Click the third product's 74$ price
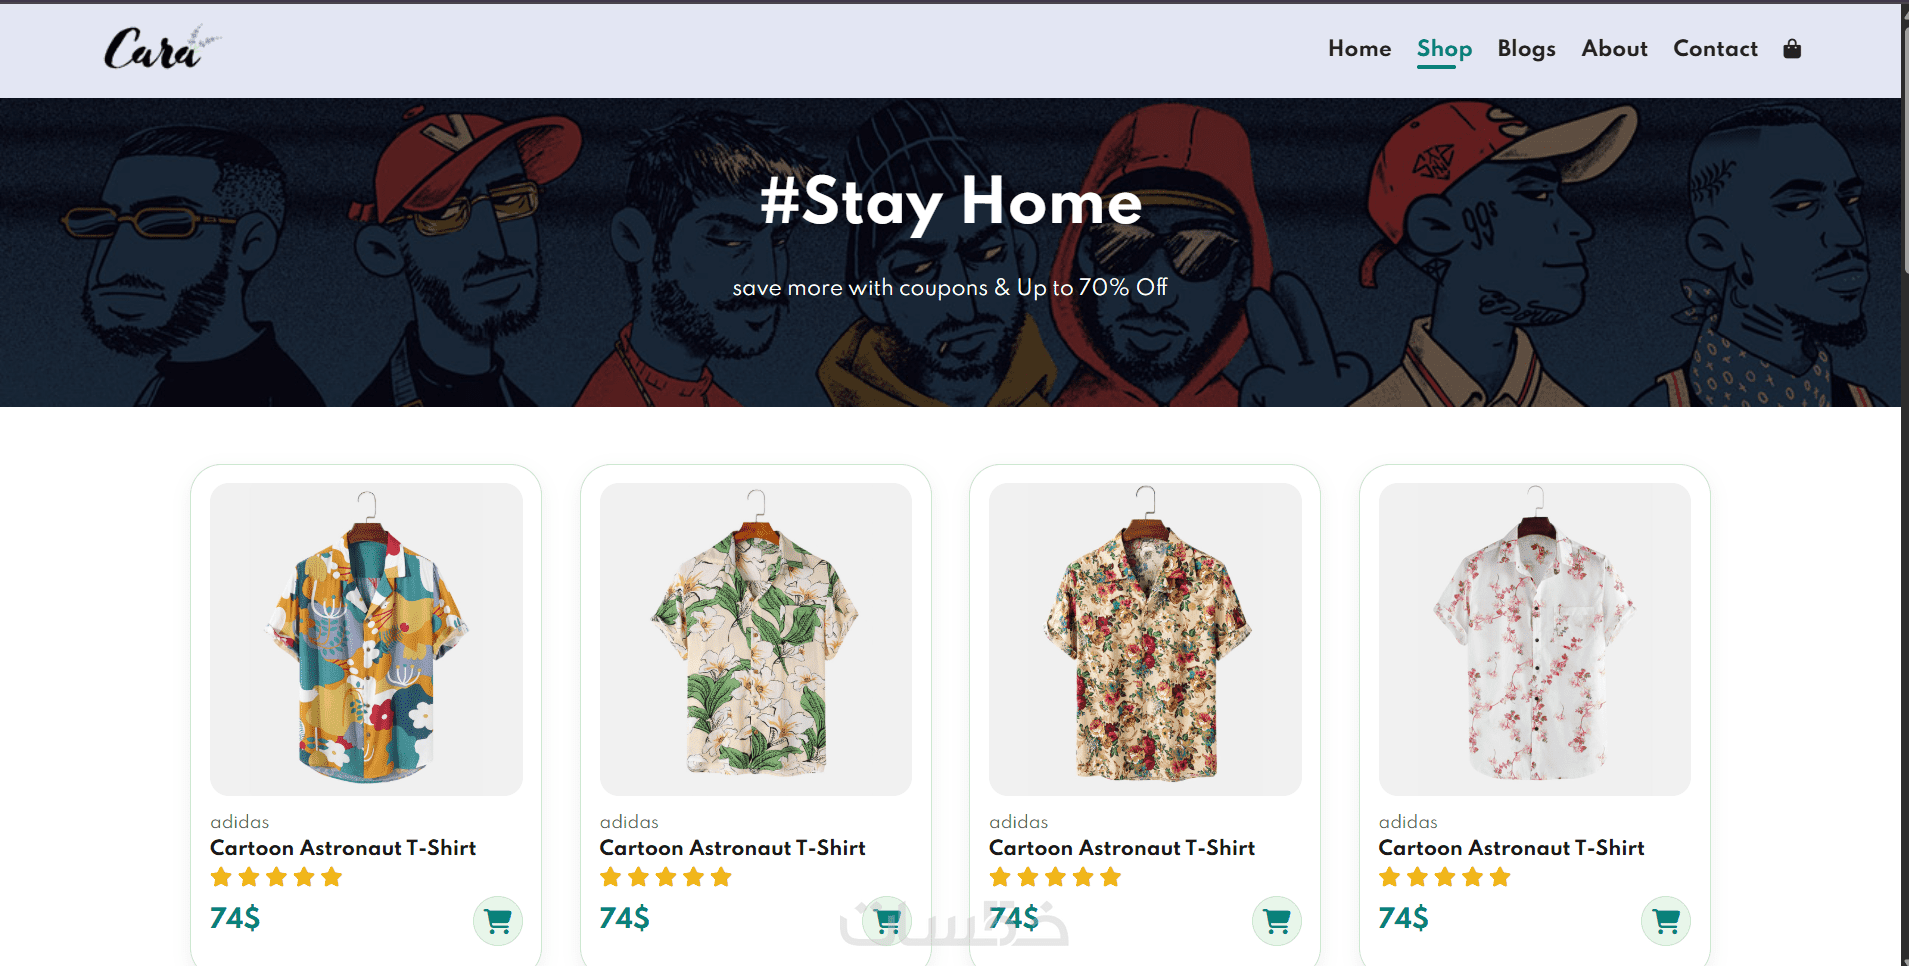This screenshot has height=966, width=1909. (x=1013, y=918)
